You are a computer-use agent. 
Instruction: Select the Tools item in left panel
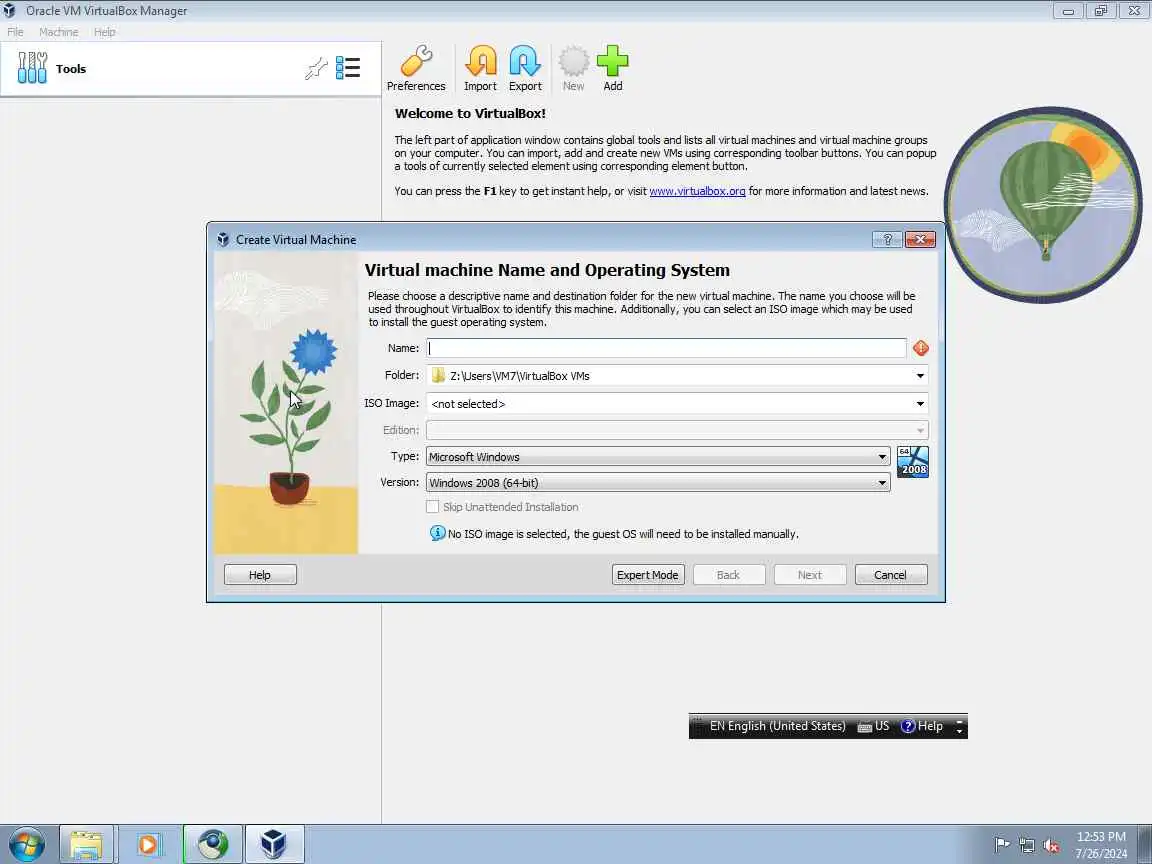click(190, 68)
